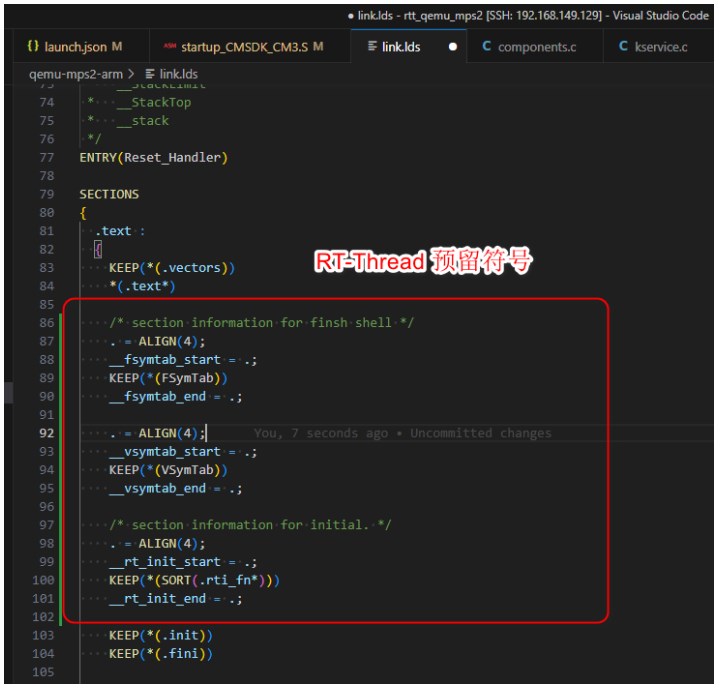Click the opening brace on line 80
The height and width of the screenshot is (691, 721).
pyautogui.click(x=83, y=213)
